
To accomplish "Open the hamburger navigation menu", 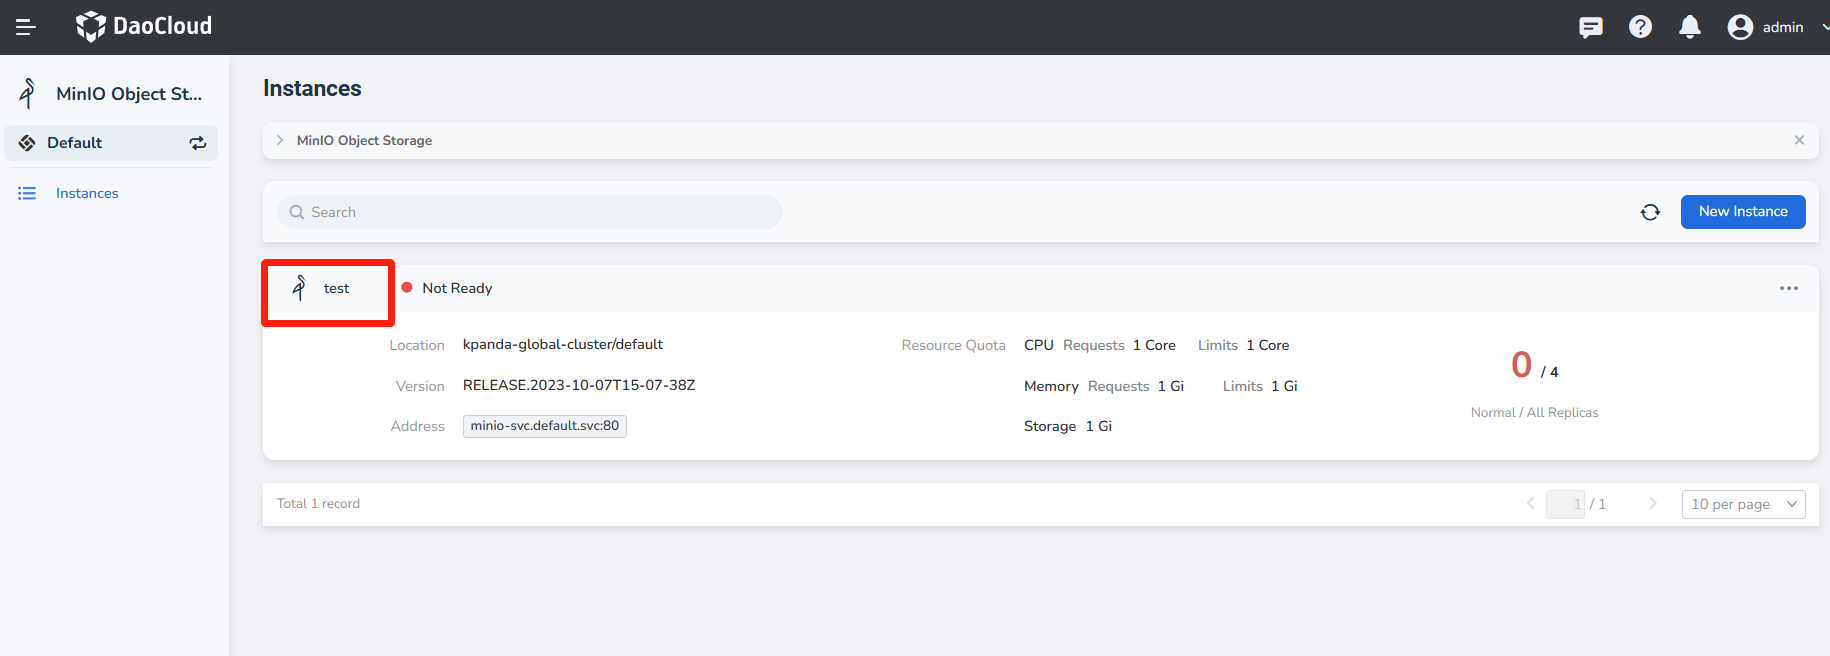I will click(x=26, y=27).
